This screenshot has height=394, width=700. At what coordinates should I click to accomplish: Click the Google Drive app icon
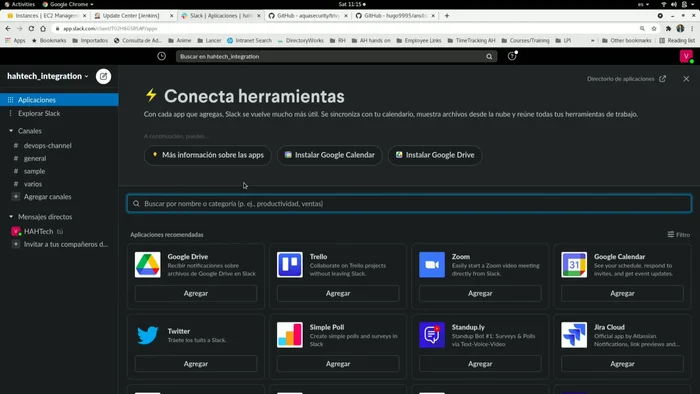click(148, 265)
